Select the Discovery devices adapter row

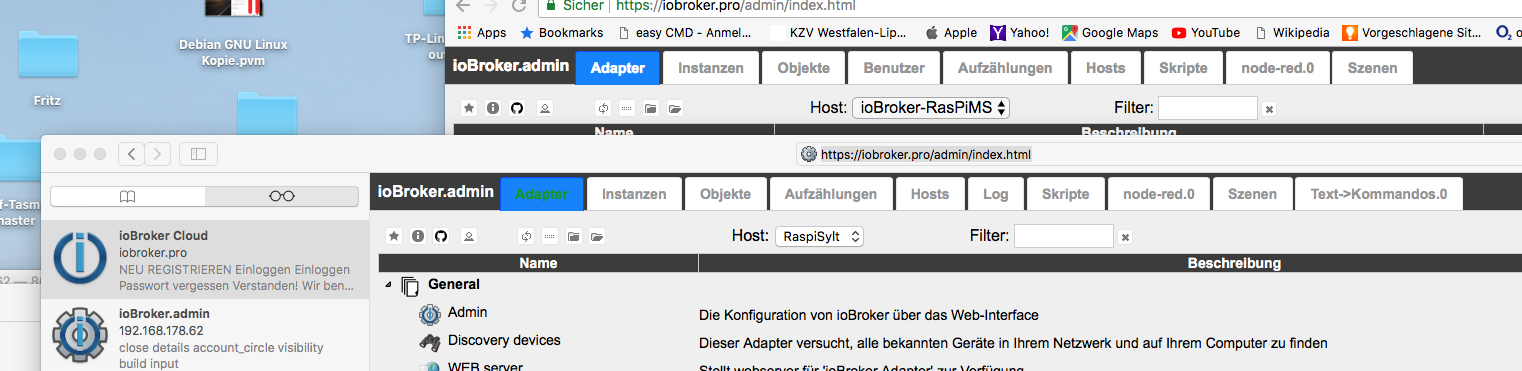point(950,342)
